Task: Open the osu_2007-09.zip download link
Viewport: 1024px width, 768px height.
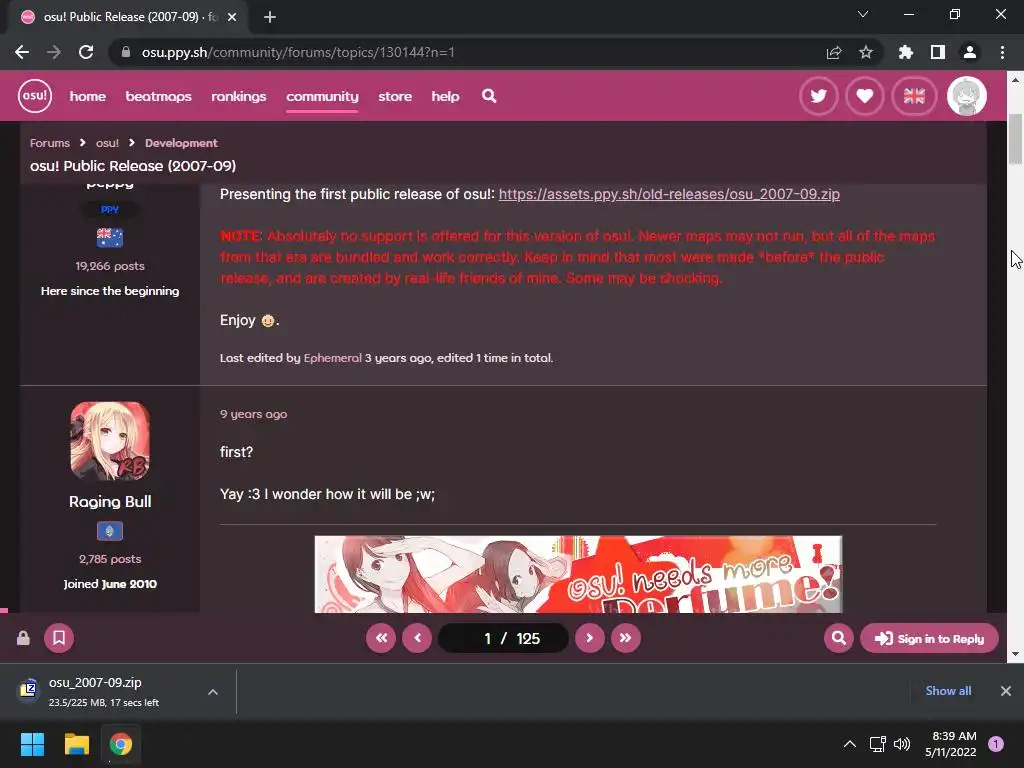Action: [x=669, y=194]
